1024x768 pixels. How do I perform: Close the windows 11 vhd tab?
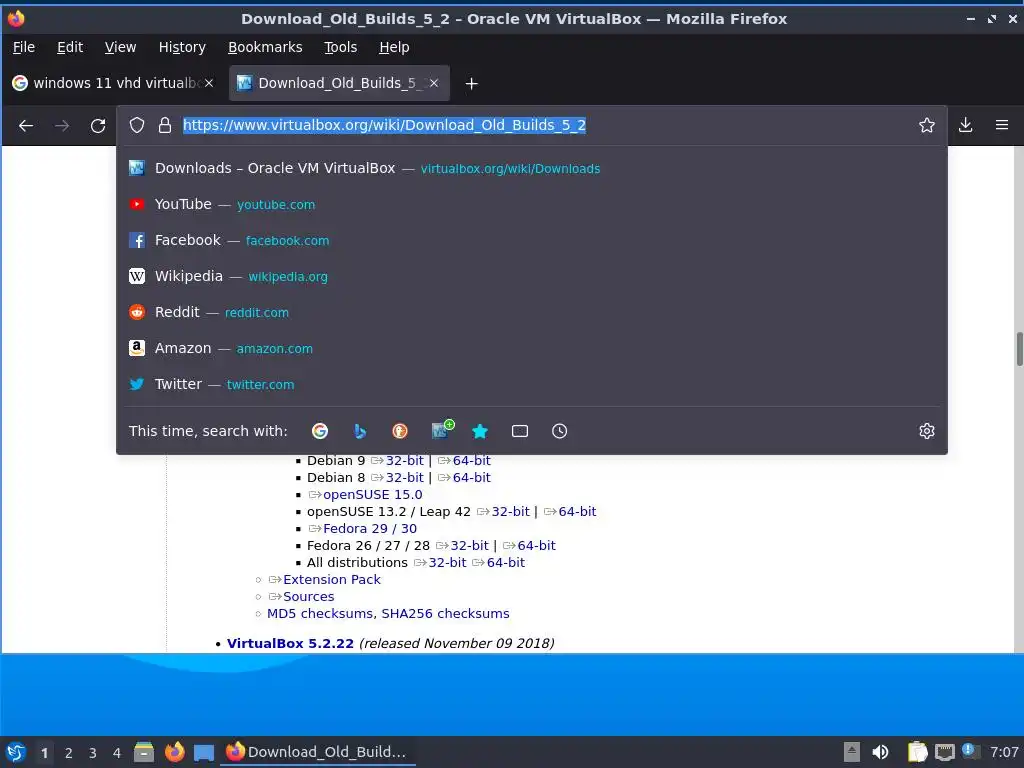coord(209,83)
